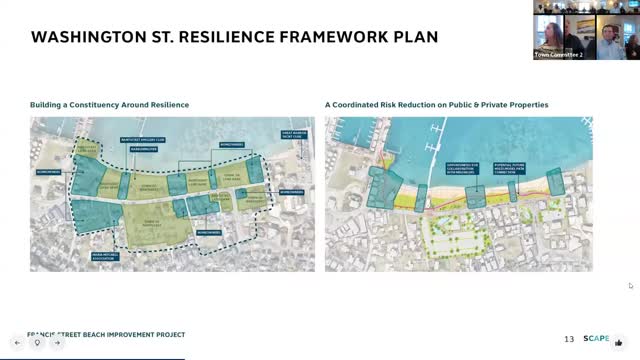Screen dimensions: 640x360
Task: Click the Nantucket Anglers Club map label
Action: [143, 140]
